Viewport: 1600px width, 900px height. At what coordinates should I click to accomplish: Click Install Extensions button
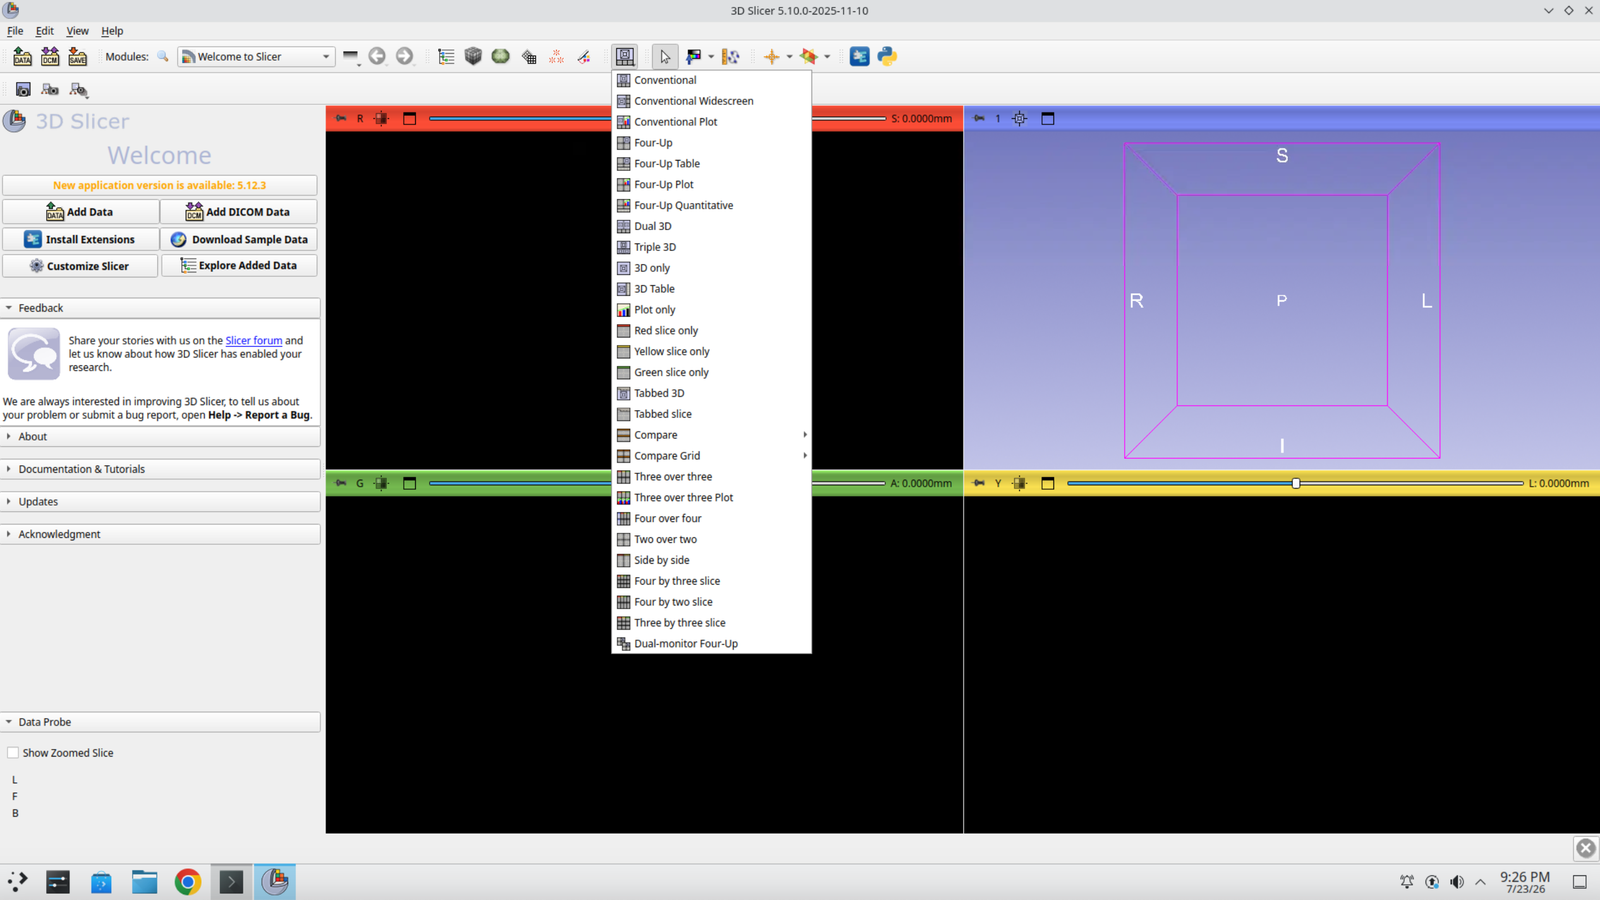80,239
